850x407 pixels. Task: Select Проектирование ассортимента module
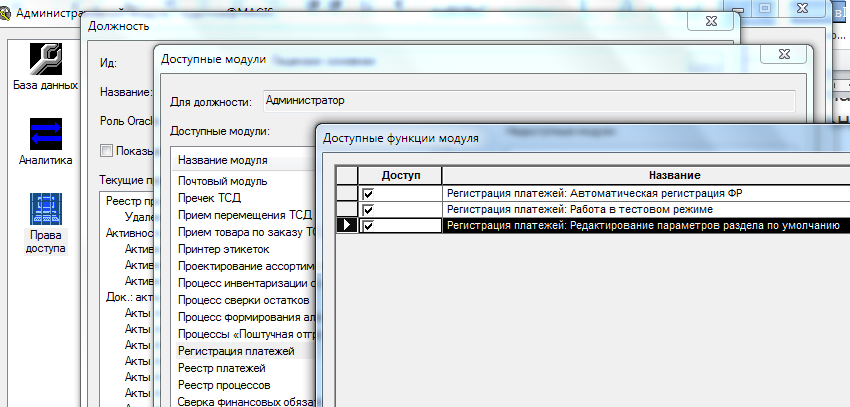(247, 266)
